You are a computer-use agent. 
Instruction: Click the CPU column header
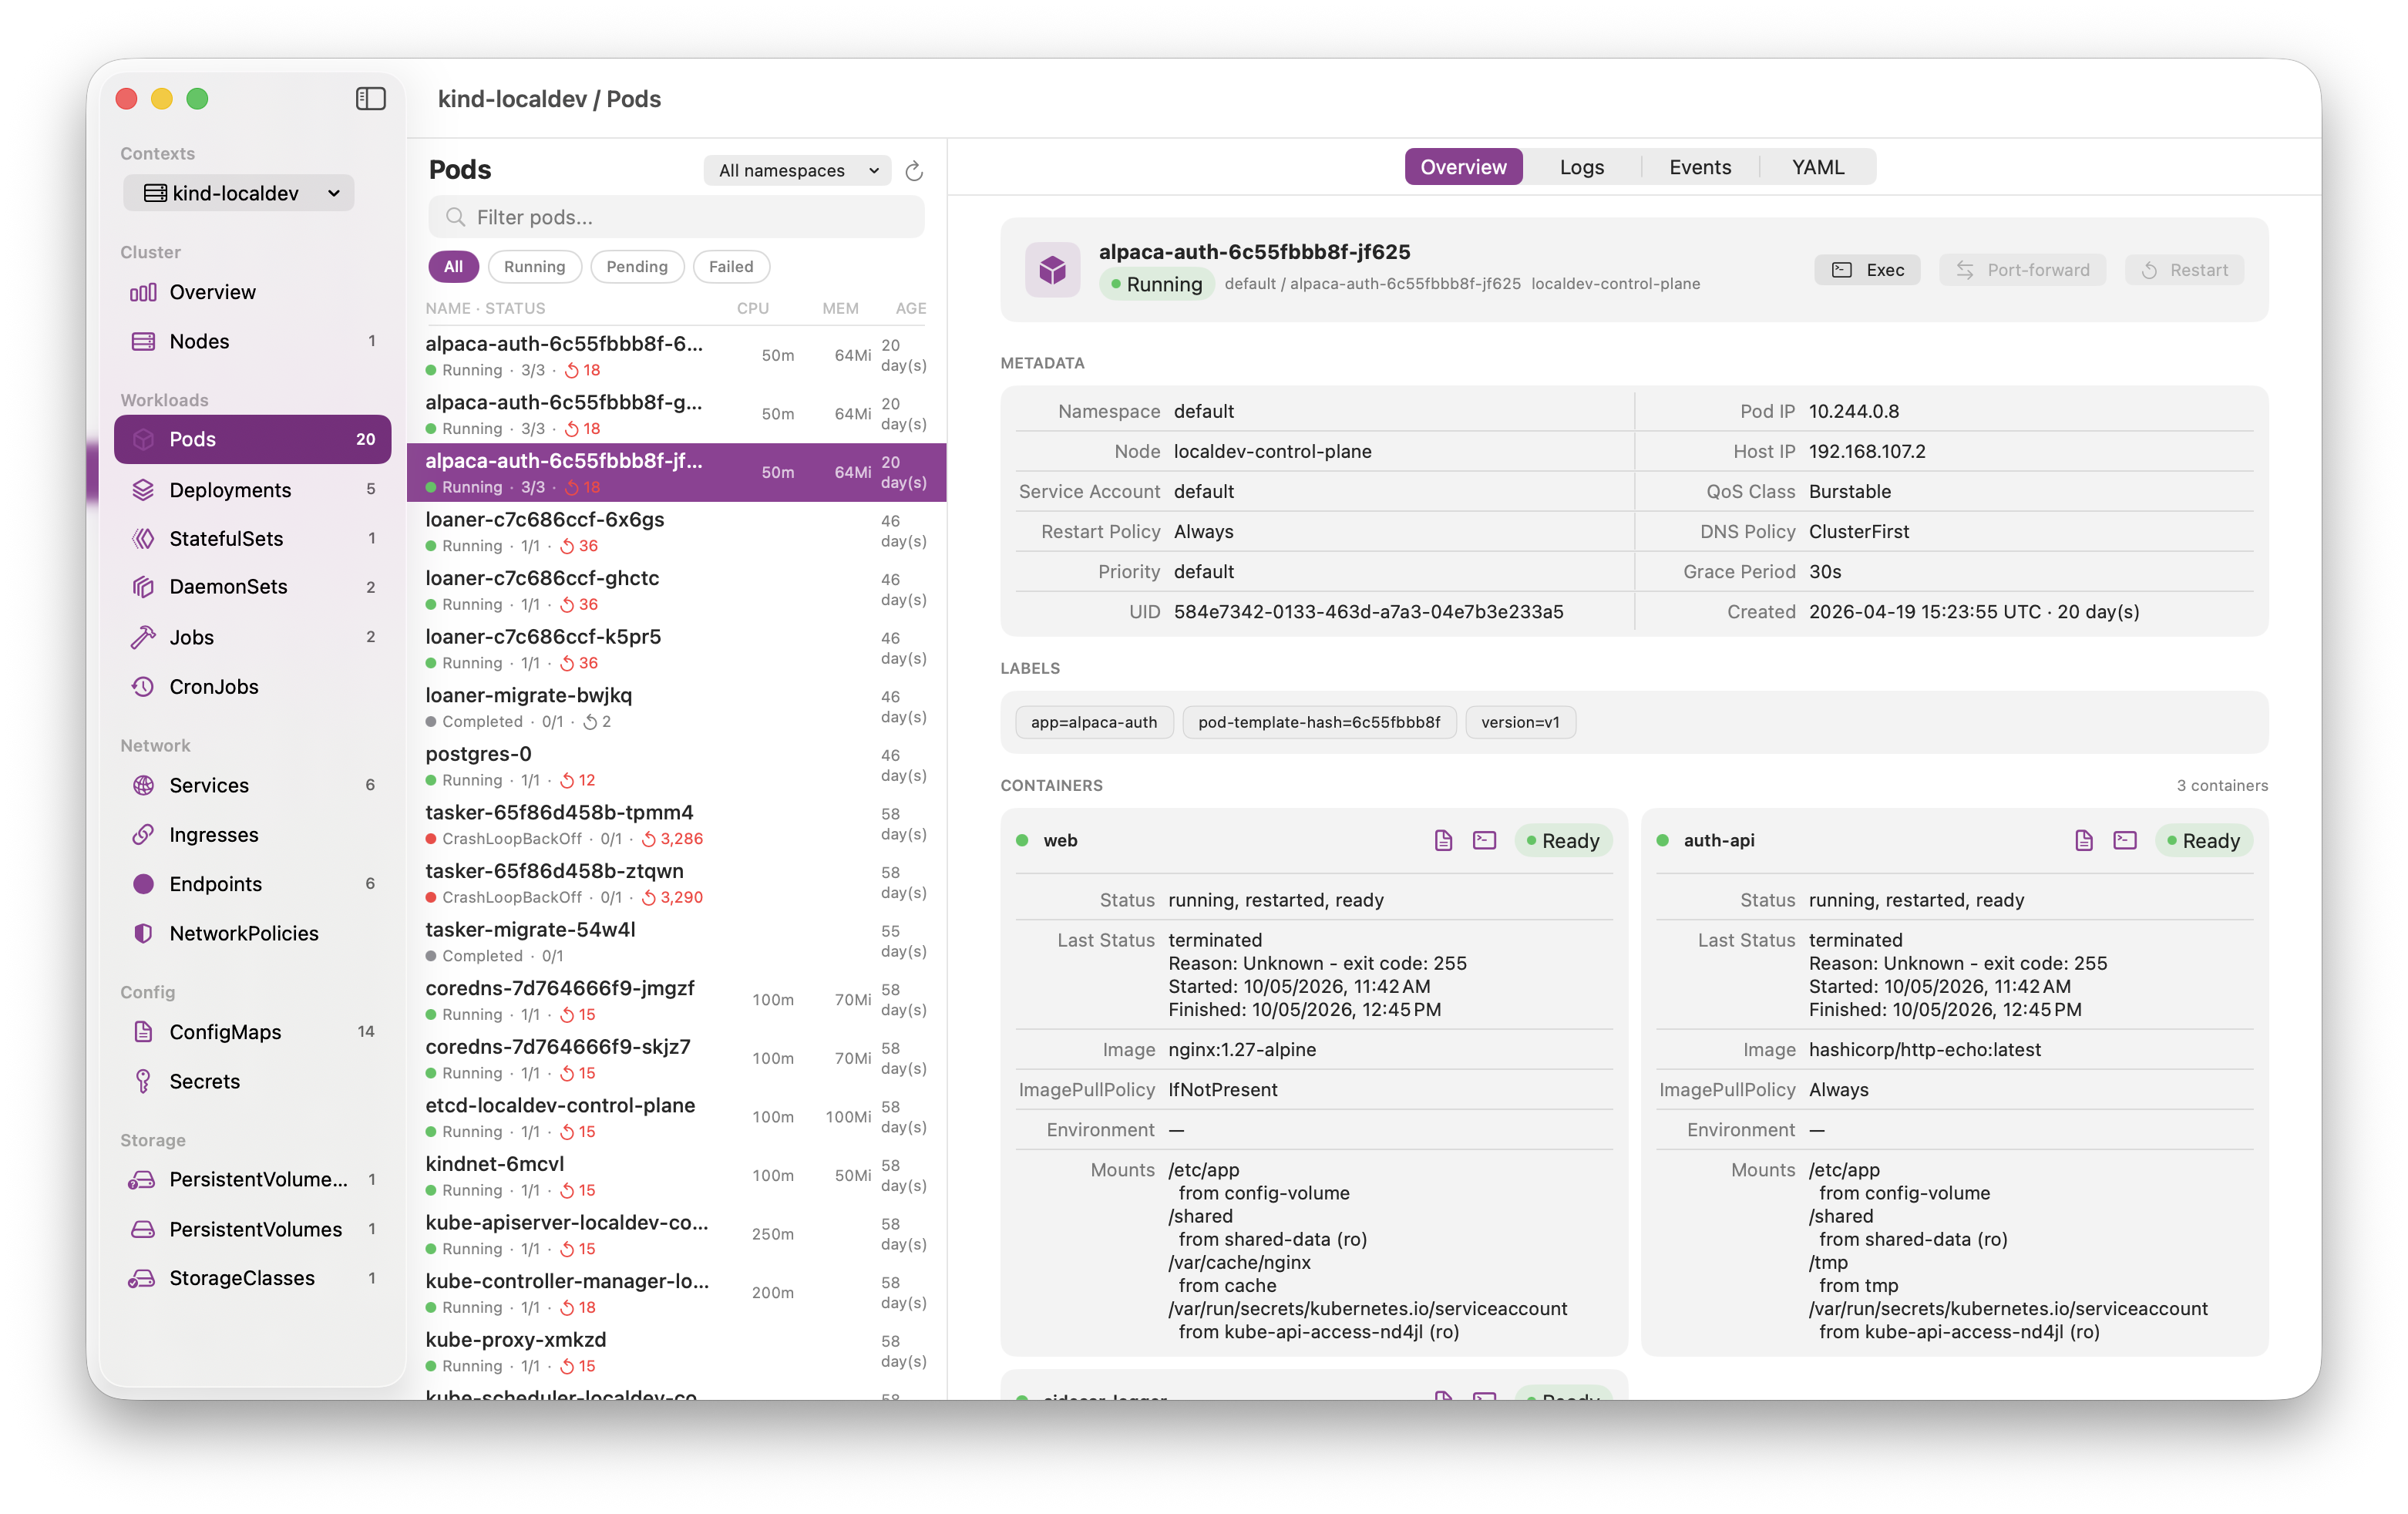click(753, 308)
